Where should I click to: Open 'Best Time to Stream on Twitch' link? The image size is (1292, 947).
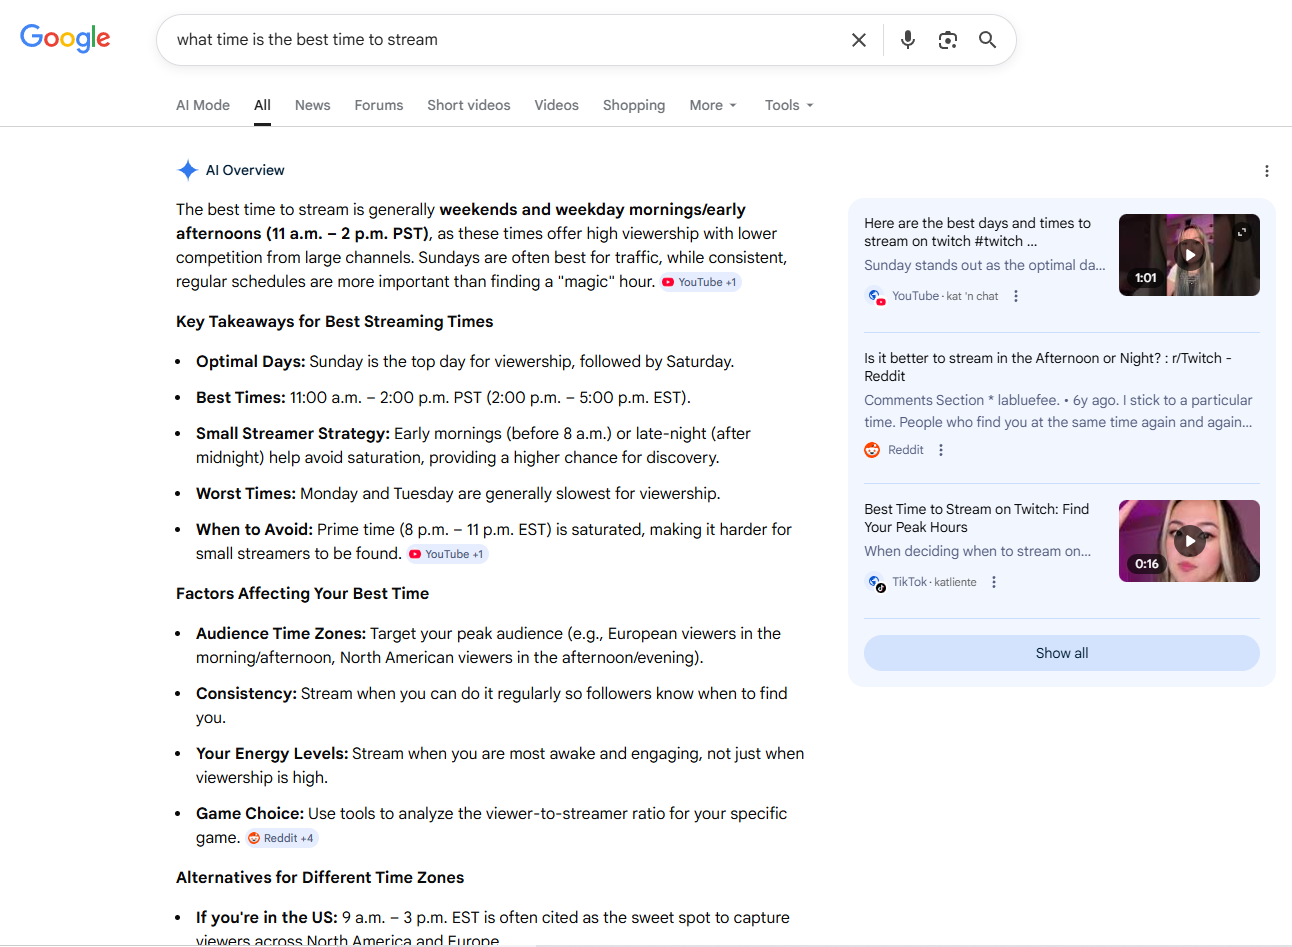(976, 518)
